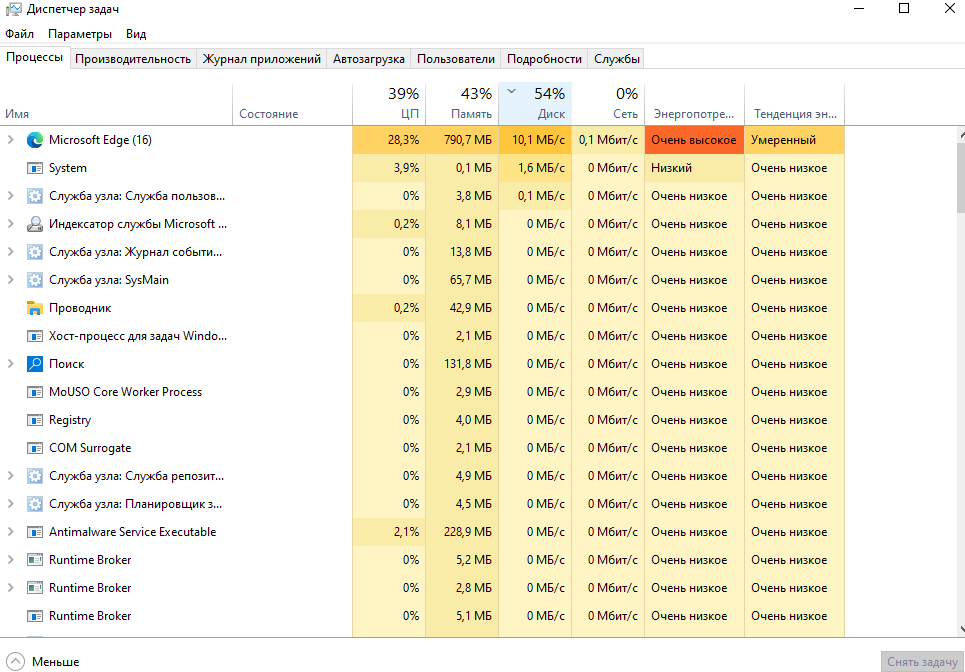Screen dimensions: 965x672
Task: Select the Процессы tab
Action: [34, 58]
